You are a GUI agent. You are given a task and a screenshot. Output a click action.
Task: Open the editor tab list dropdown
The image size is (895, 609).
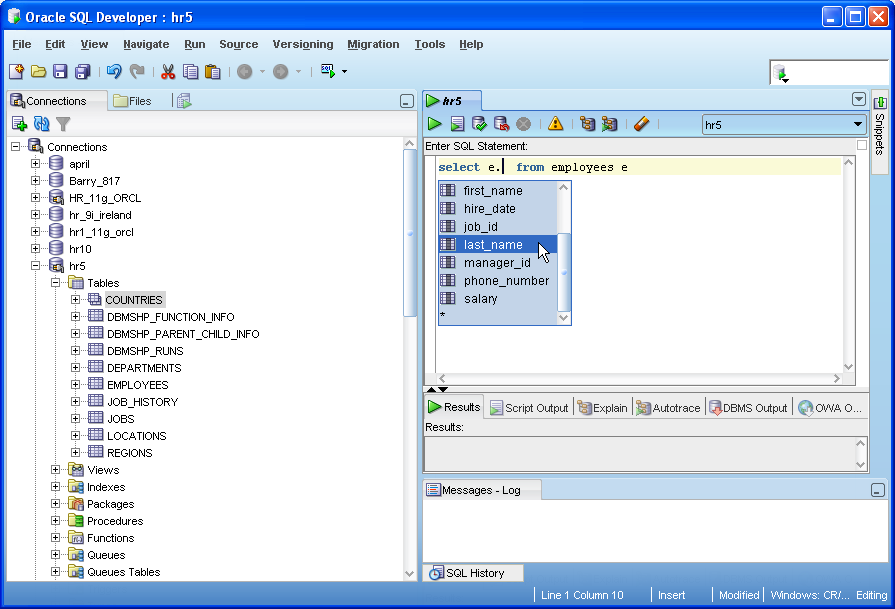[x=858, y=99]
